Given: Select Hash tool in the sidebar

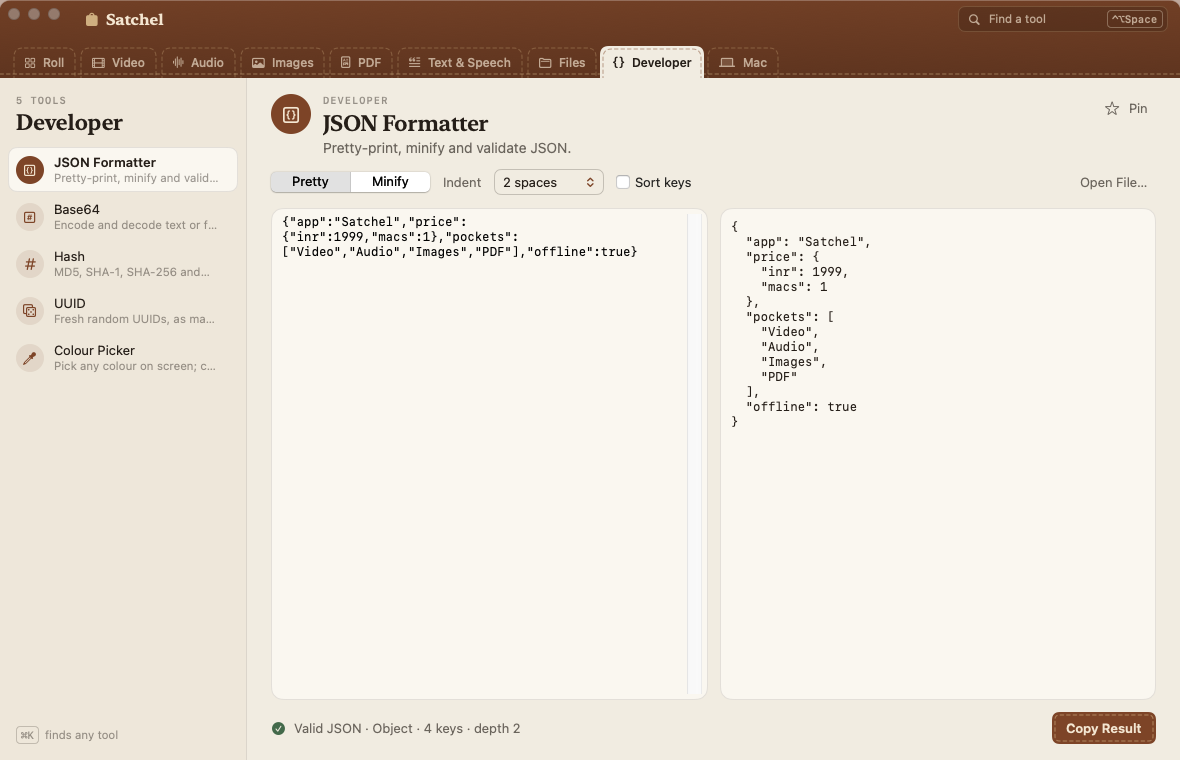Looking at the screenshot, I should 123,264.
